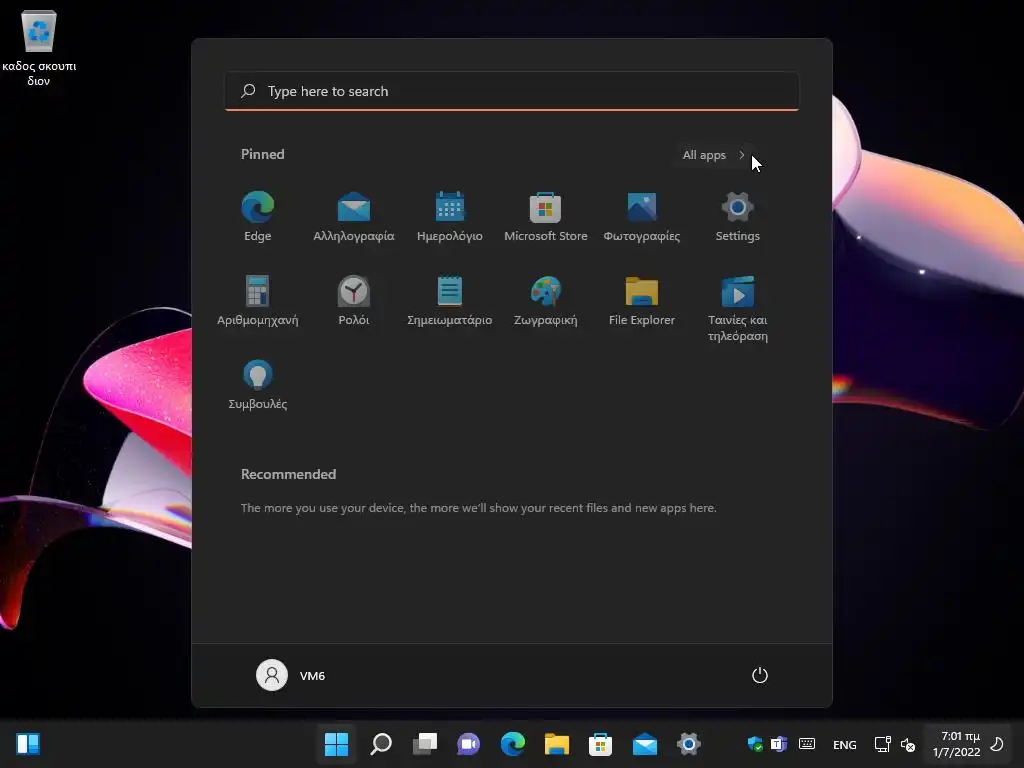Launch Edge from the taskbar
The width and height of the screenshot is (1024, 768).
coord(513,744)
